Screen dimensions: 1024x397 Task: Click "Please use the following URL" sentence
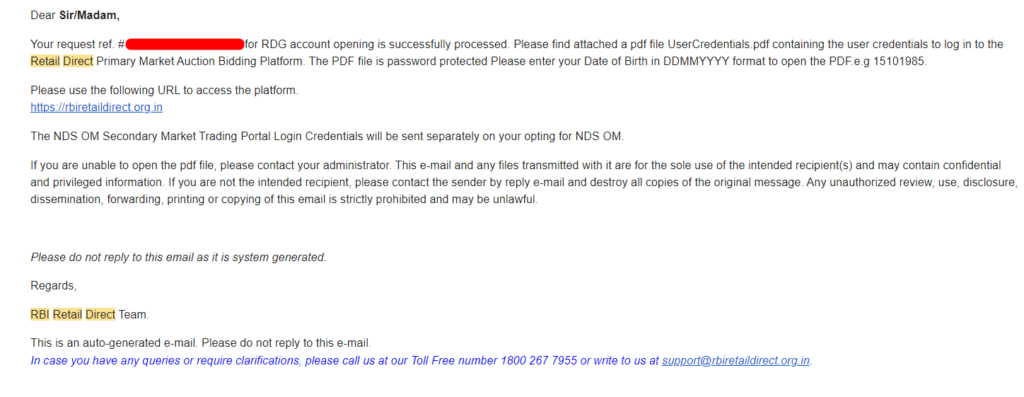(x=165, y=91)
